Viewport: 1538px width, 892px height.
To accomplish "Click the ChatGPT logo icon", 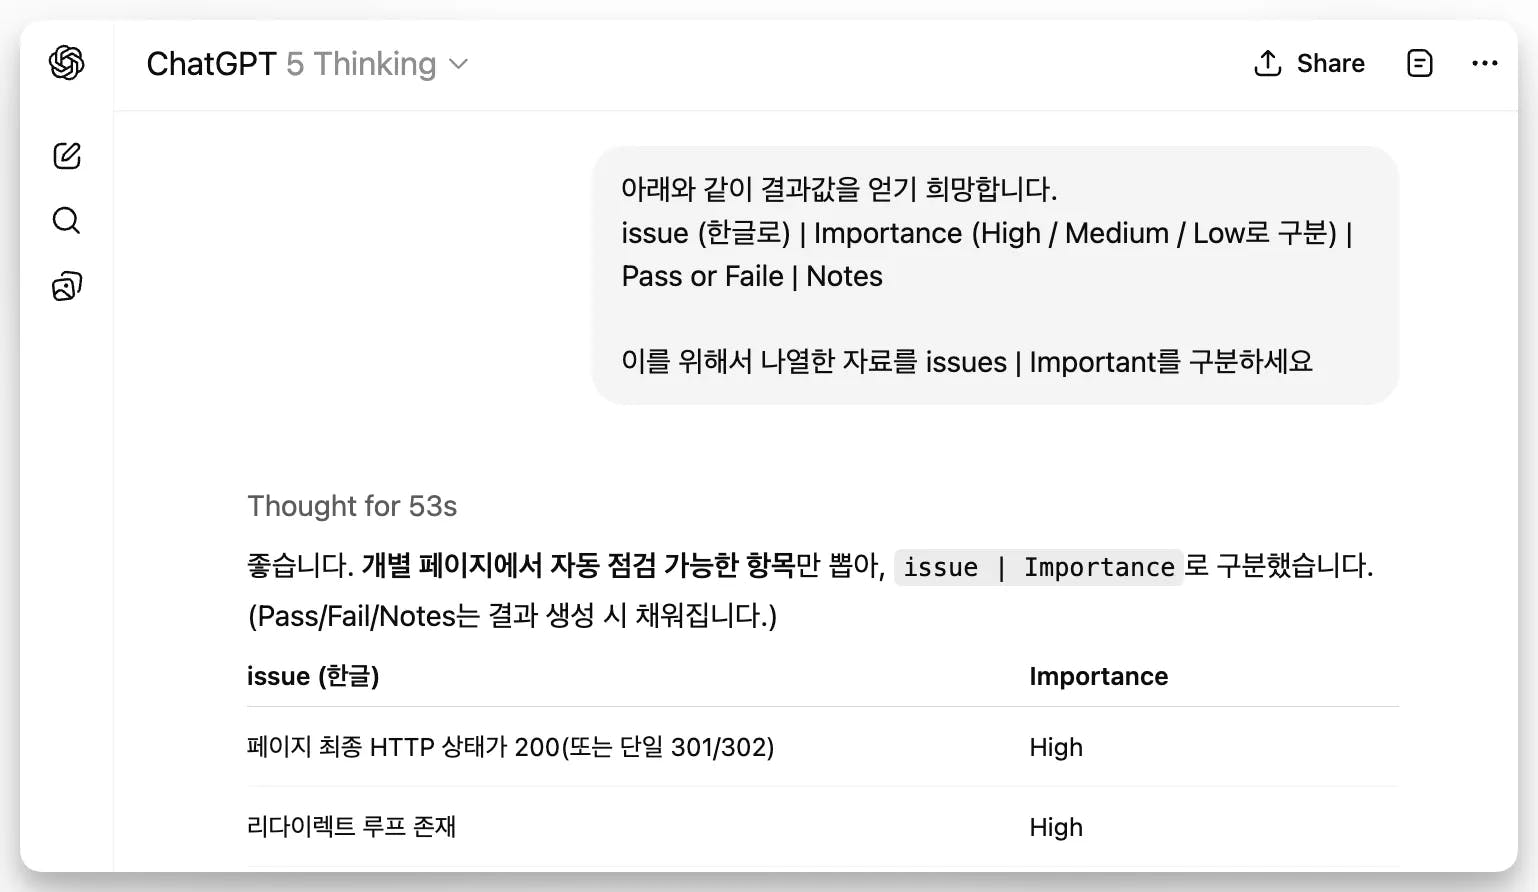I will pos(66,63).
